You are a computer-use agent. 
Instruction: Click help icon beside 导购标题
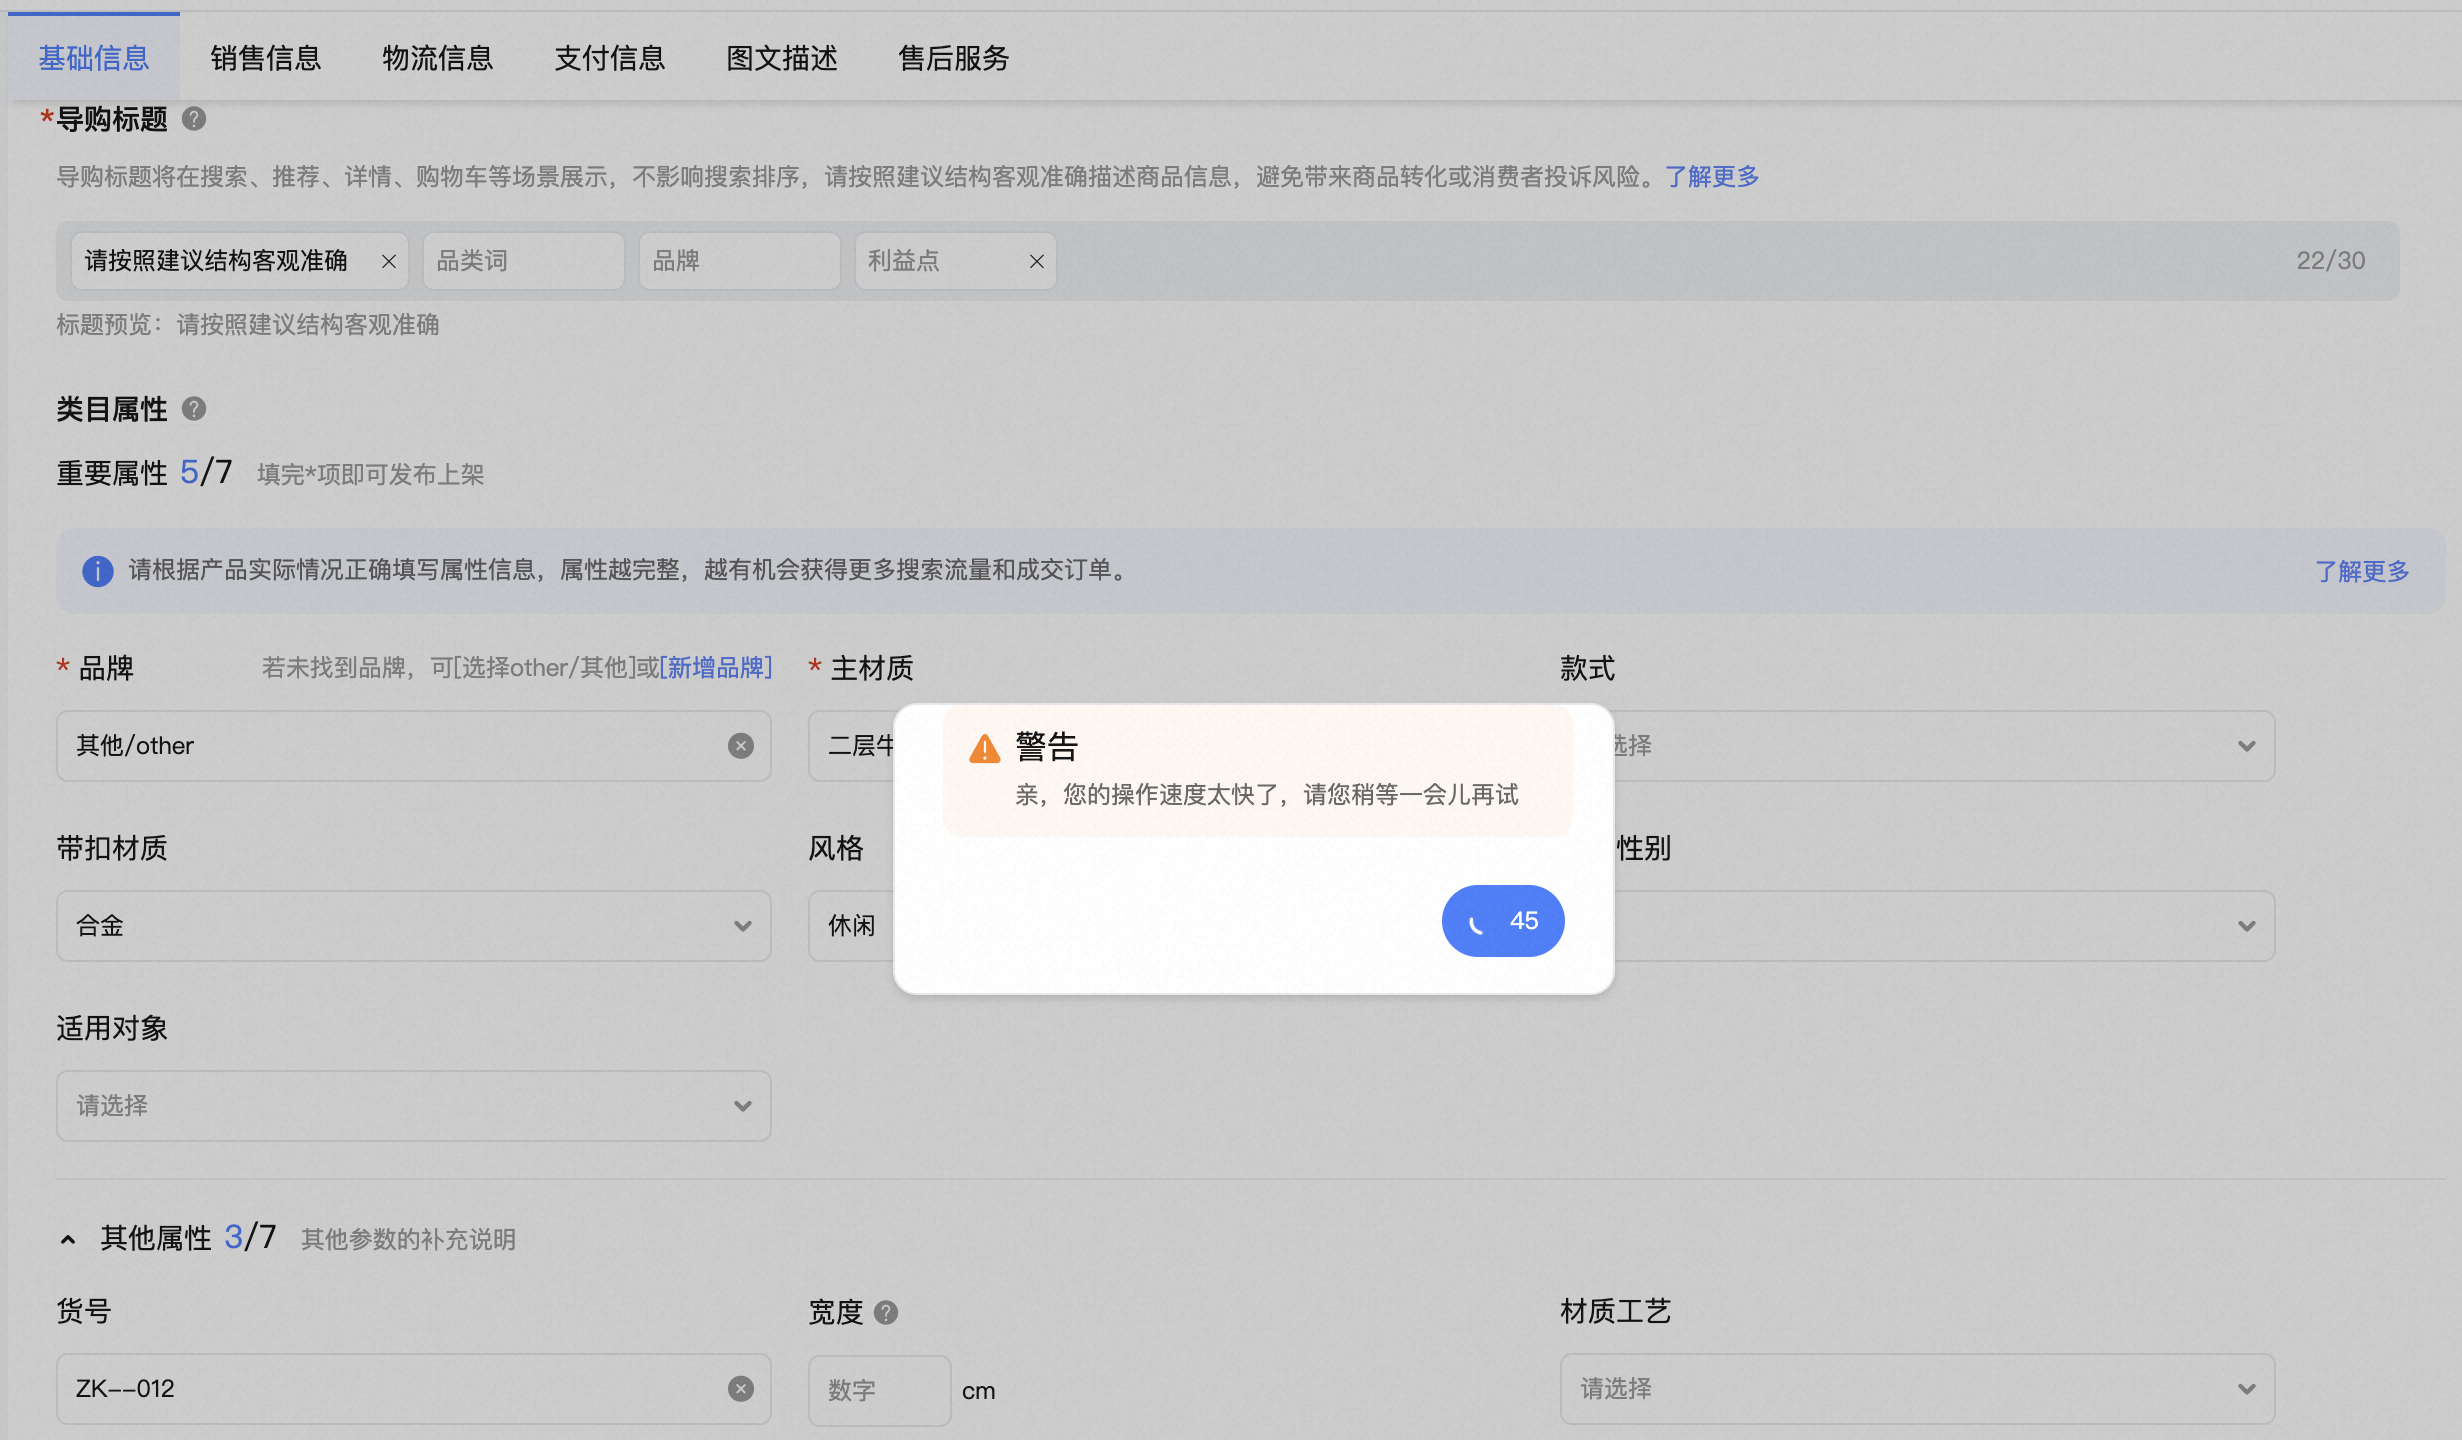pos(194,119)
